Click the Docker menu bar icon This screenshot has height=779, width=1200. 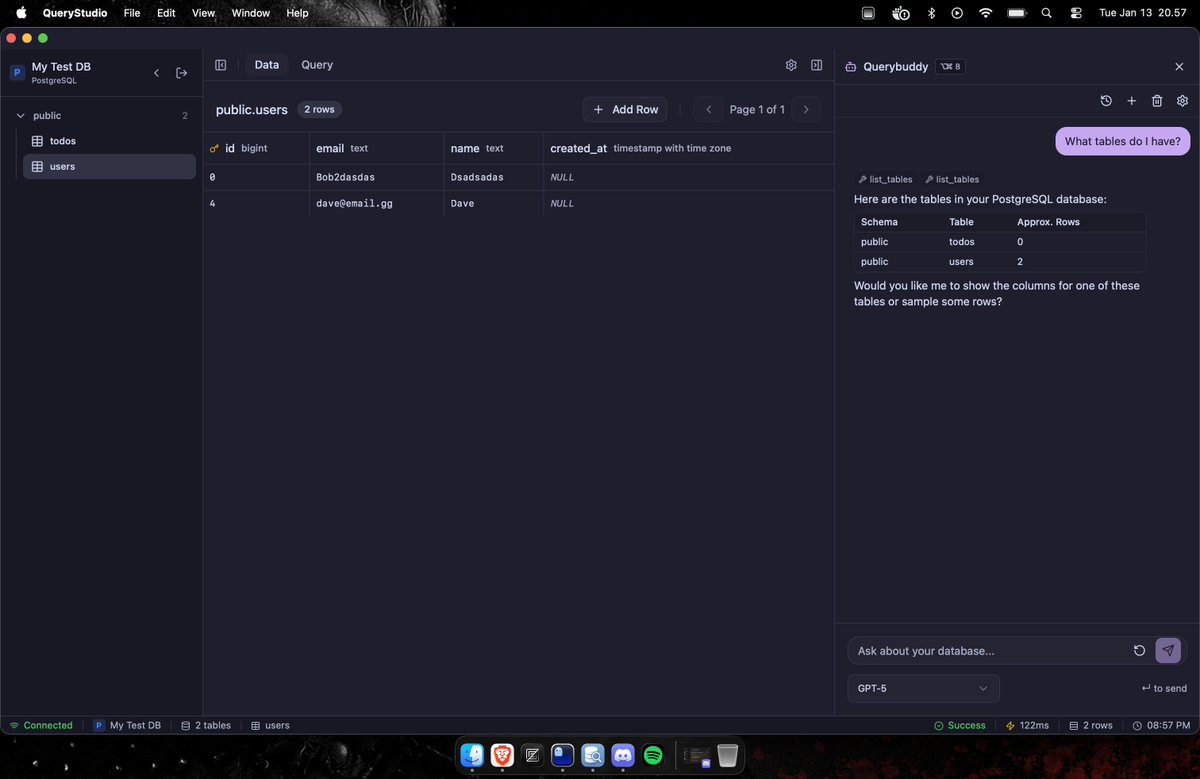901,13
